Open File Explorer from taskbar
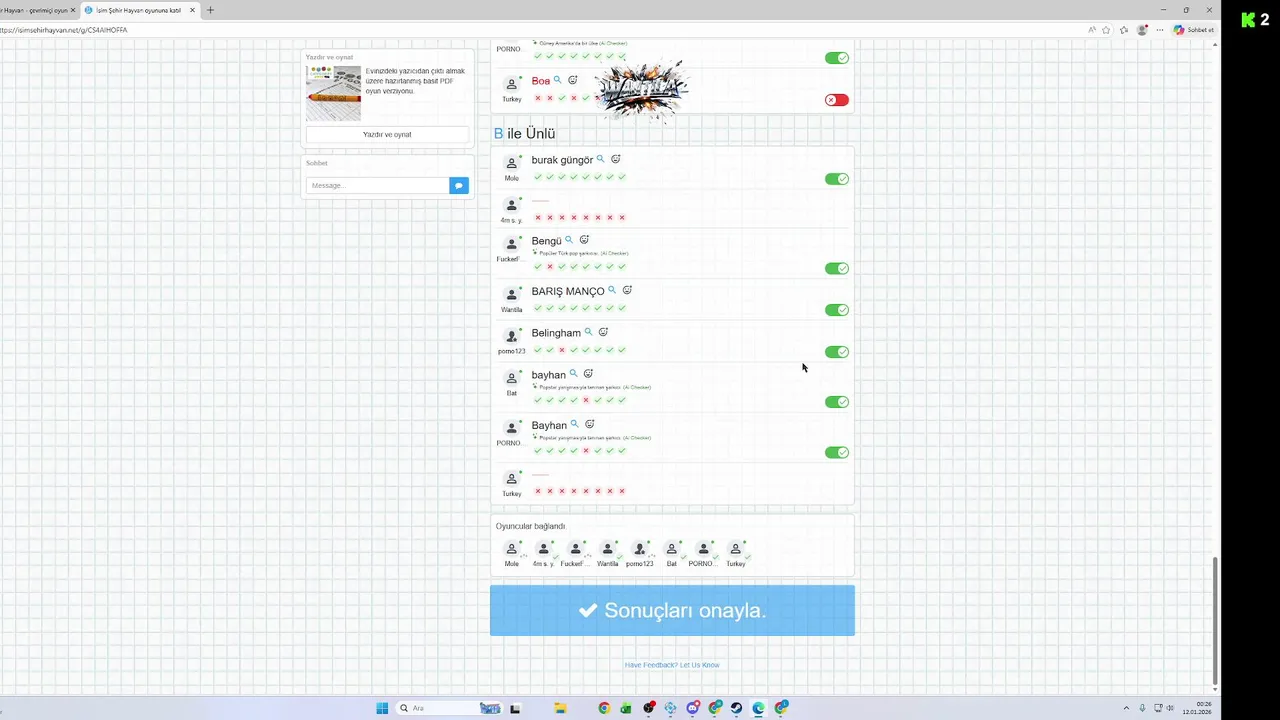Screen dimensions: 1280x720 [561, 708]
